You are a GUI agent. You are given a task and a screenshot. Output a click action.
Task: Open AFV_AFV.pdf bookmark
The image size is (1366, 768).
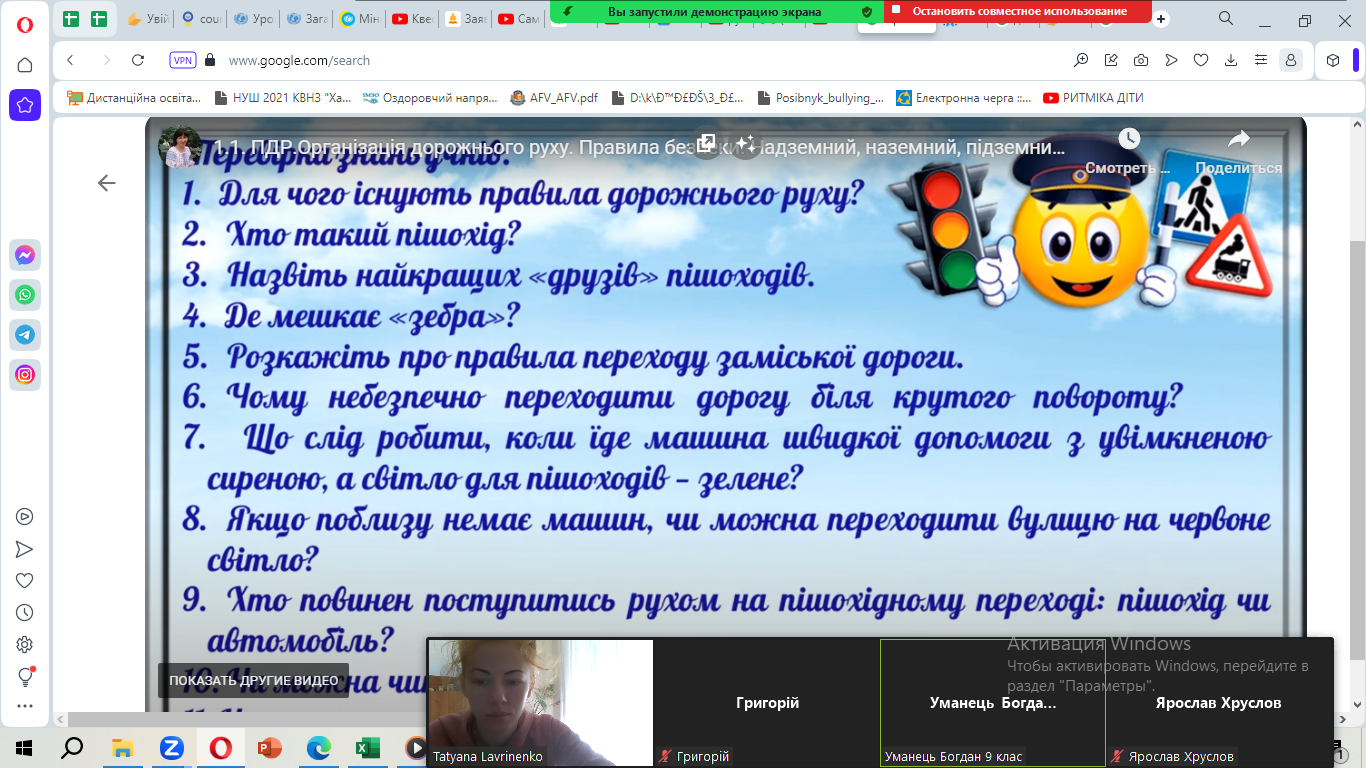[554, 98]
